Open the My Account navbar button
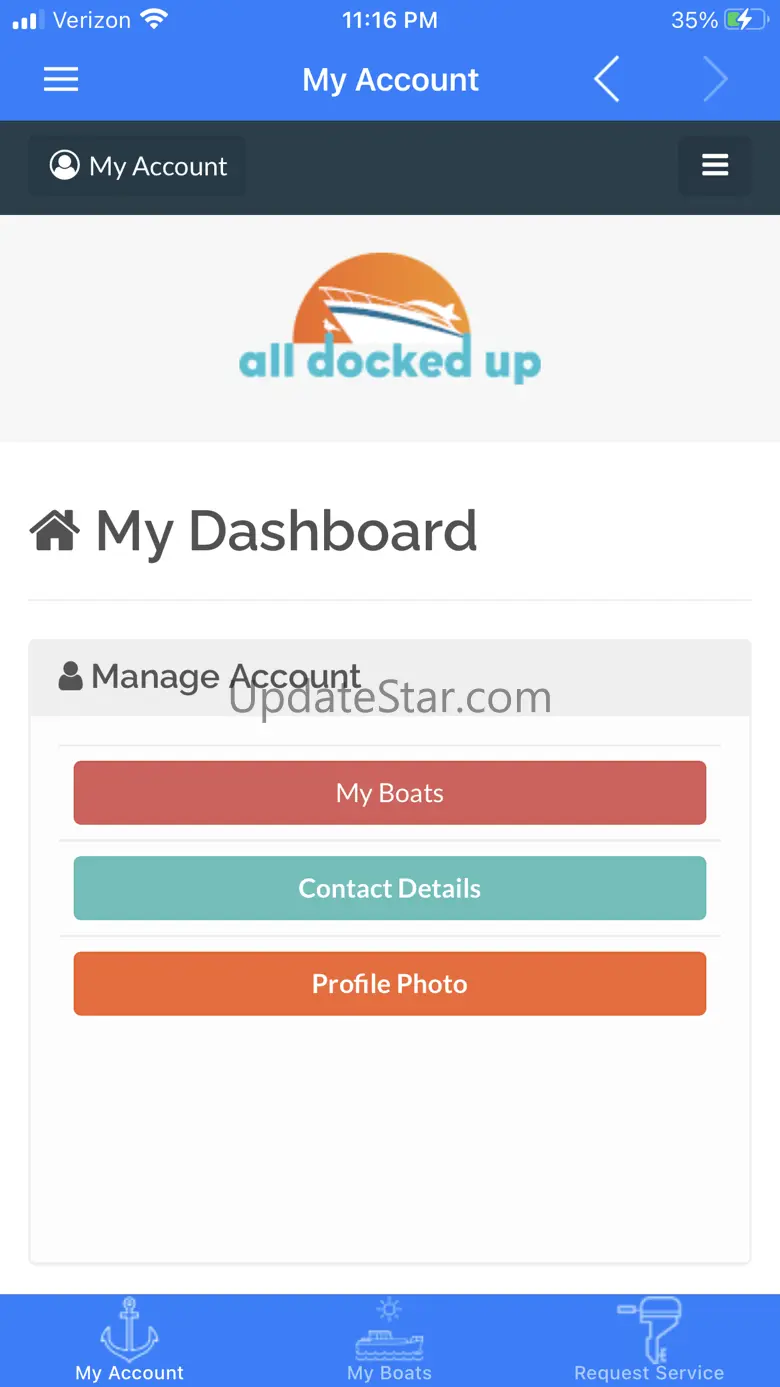This screenshot has width=780, height=1387. (137, 166)
